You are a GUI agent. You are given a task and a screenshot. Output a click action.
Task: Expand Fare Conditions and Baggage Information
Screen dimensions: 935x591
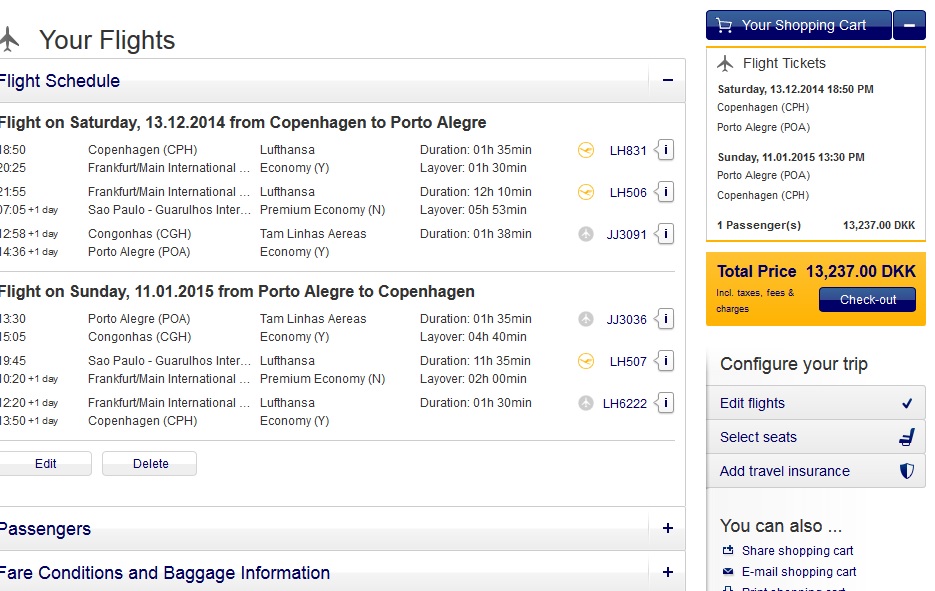tap(667, 573)
